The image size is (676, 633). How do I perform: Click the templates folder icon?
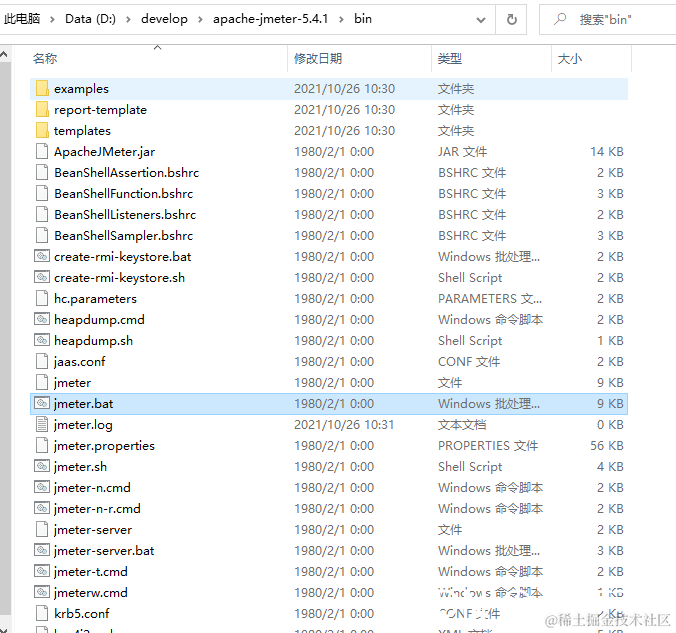click(42, 131)
